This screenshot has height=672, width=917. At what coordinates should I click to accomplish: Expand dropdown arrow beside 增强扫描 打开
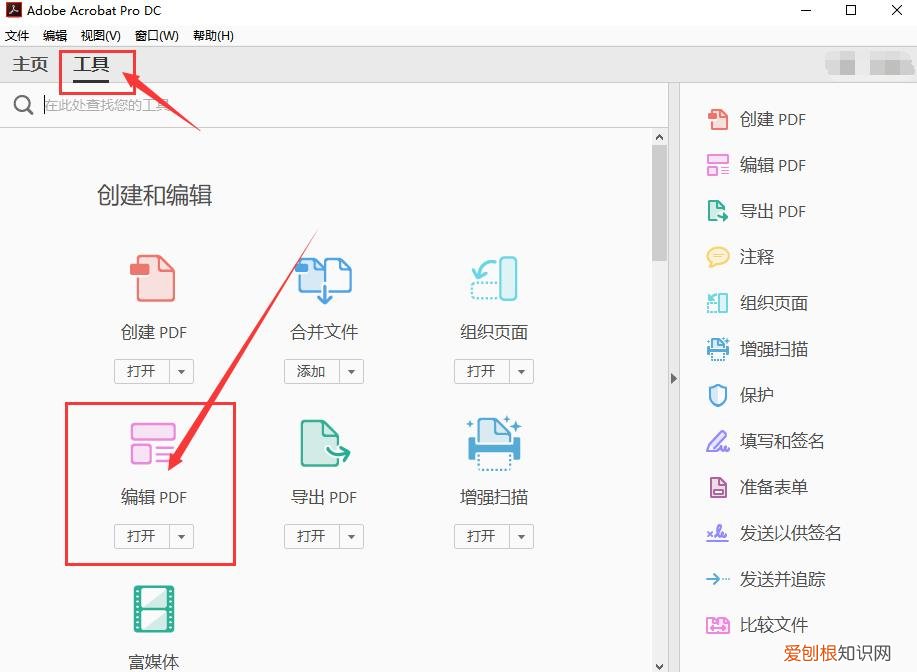click(x=522, y=536)
